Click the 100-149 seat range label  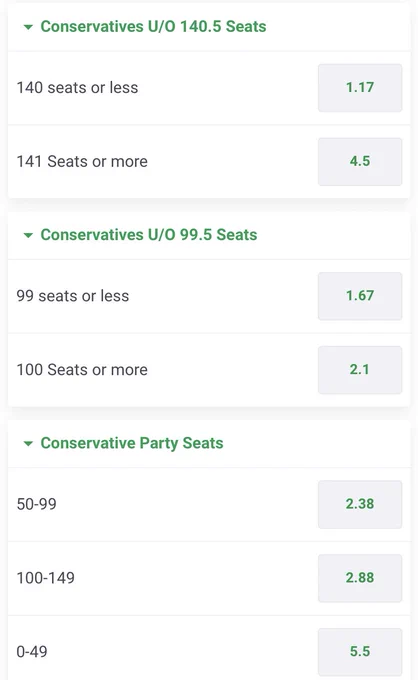[x=46, y=578]
